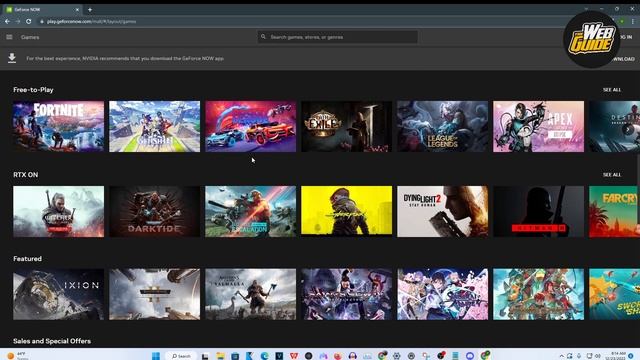Image resolution: width=640 pixels, height=360 pixels.
Task: Open the fourth Featured tile with purple fighters
Action: click(x=347, y=294)
